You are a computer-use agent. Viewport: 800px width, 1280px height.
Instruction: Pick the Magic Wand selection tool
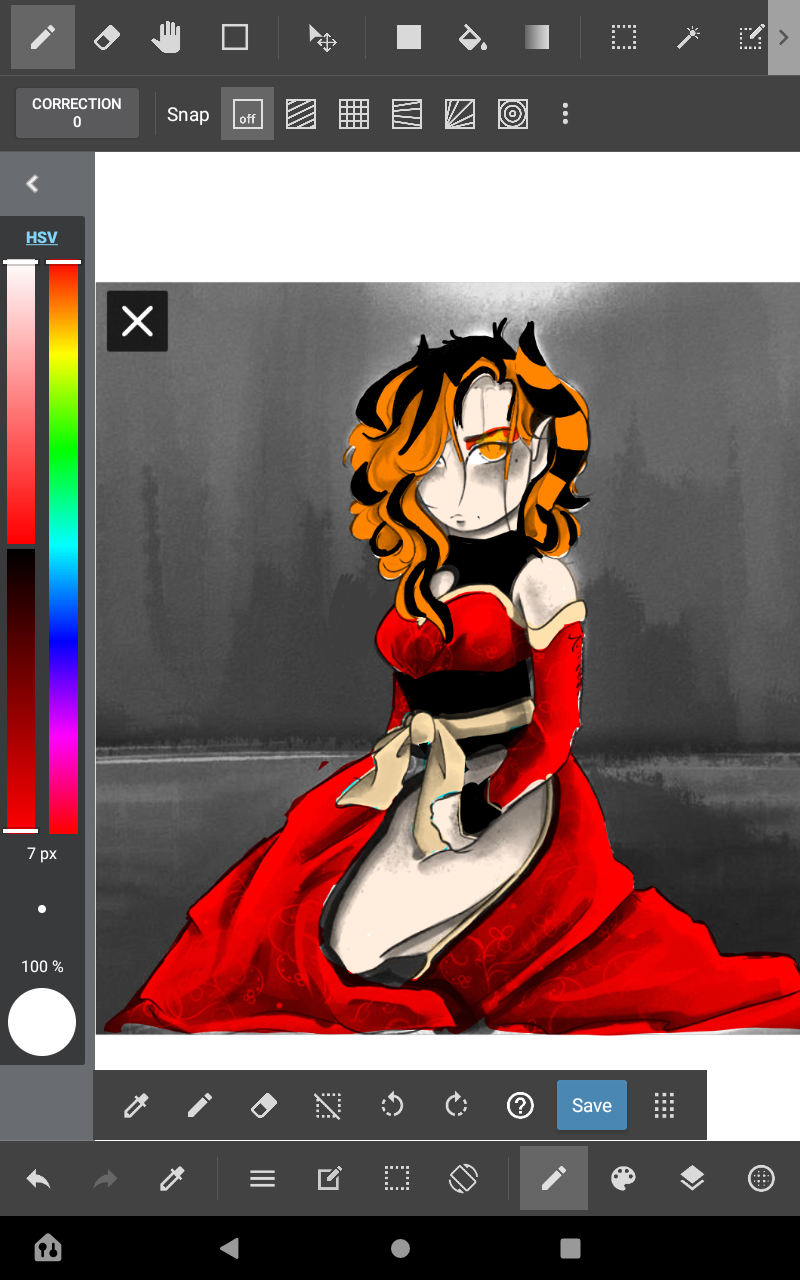pos(688,38)
